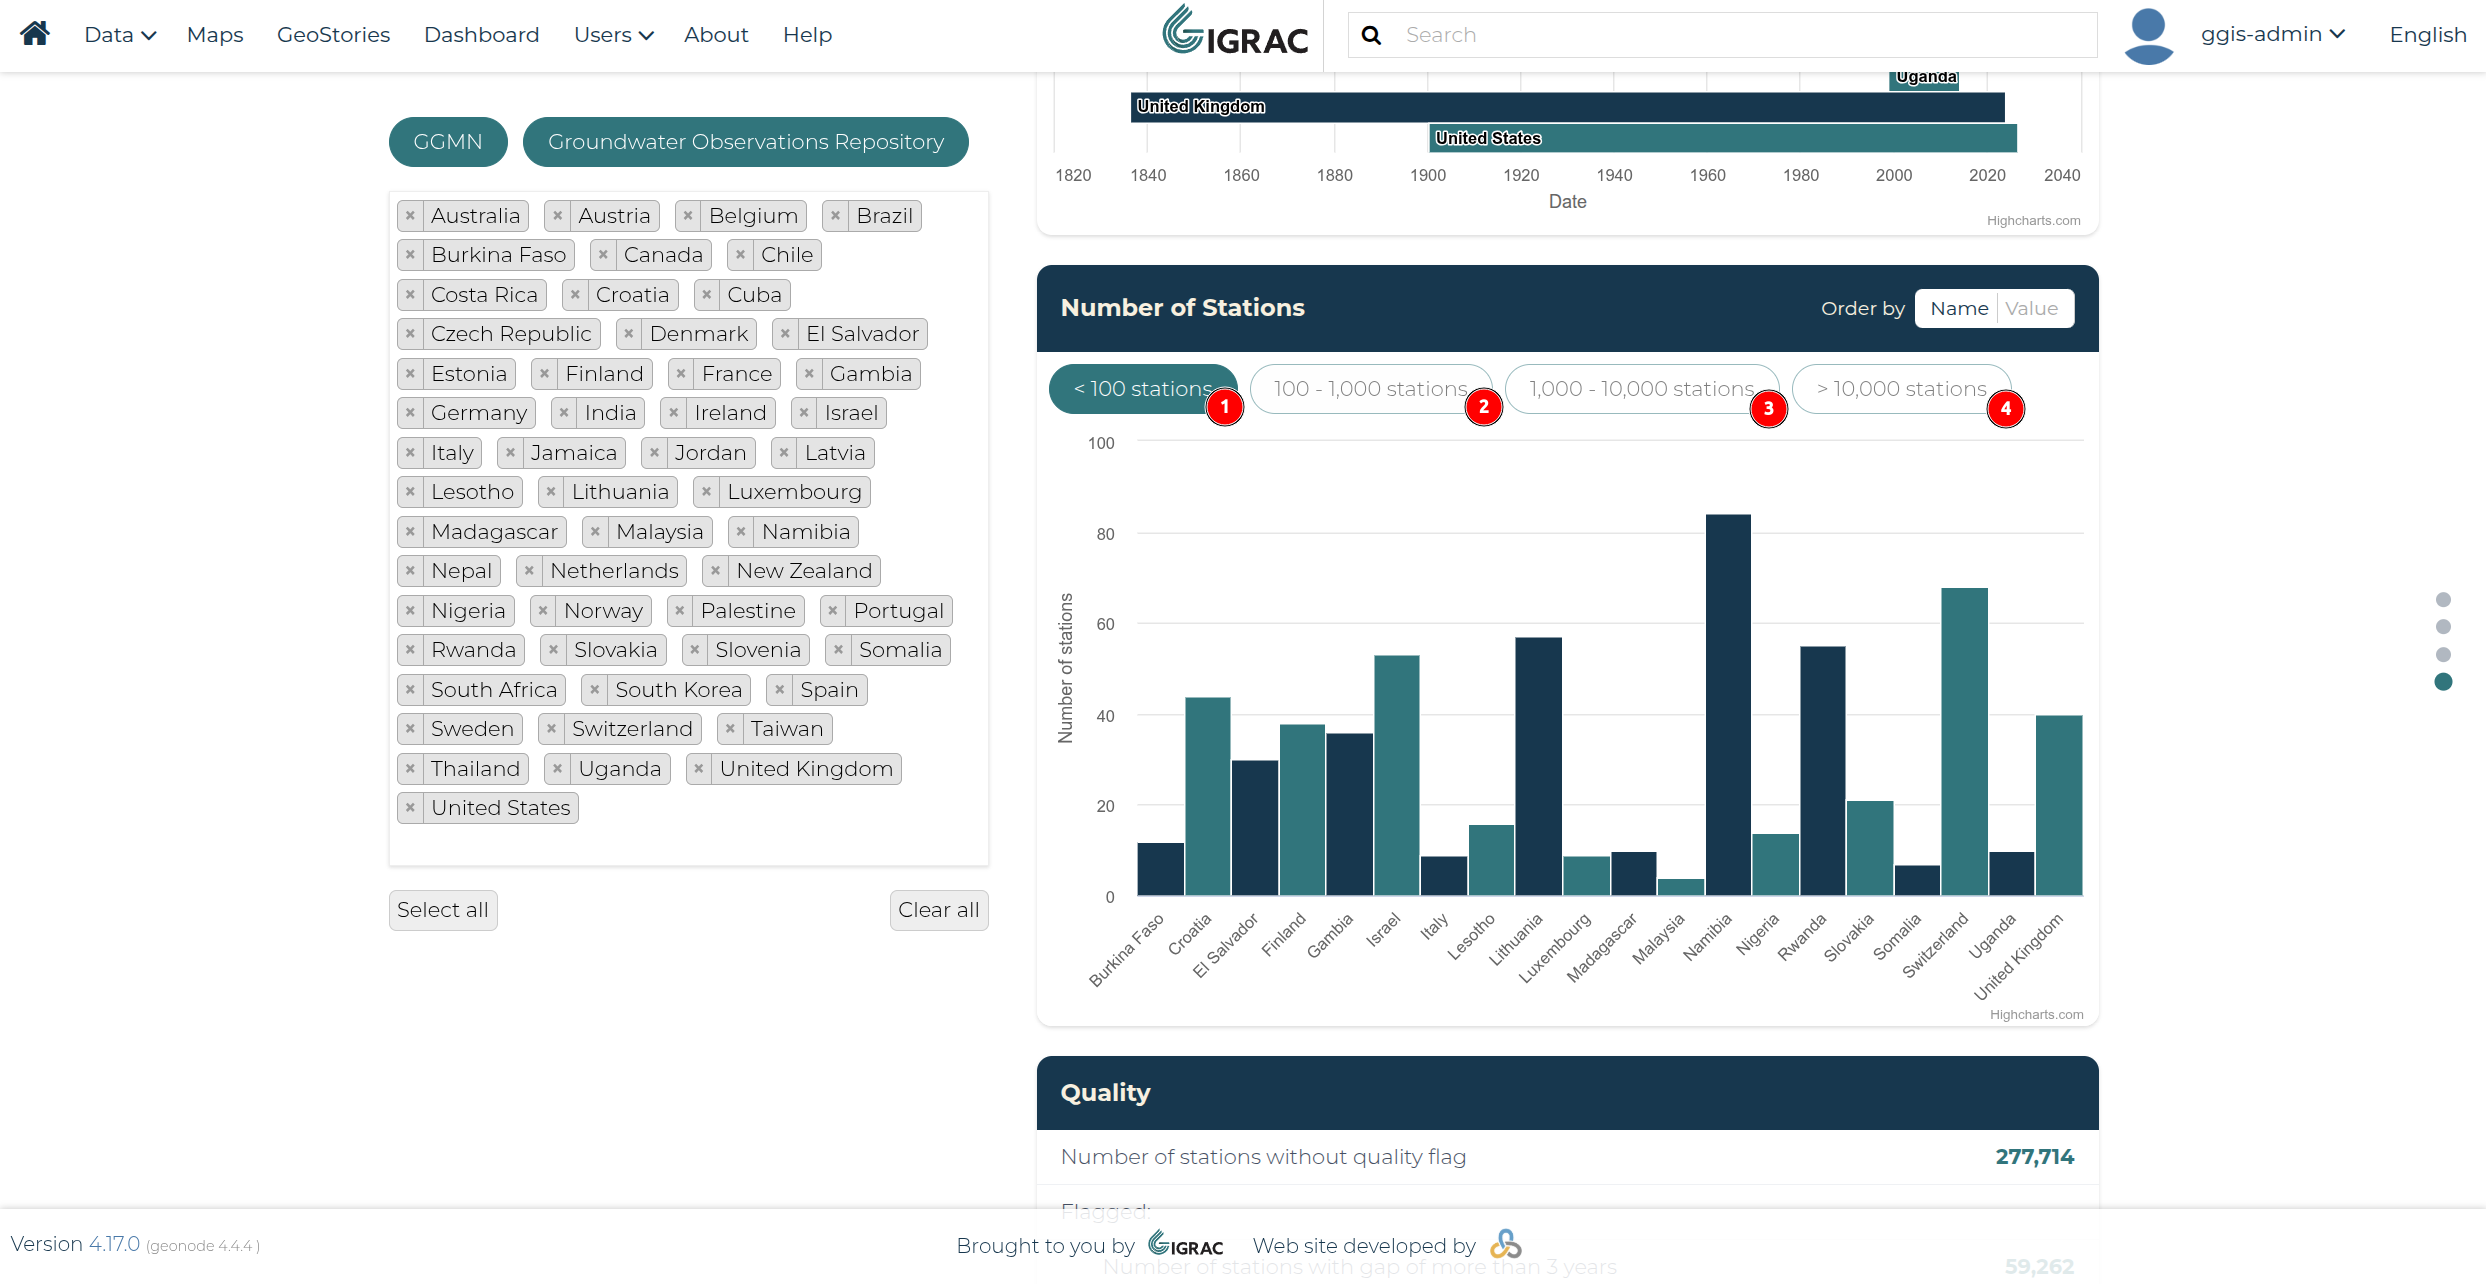
Task: Open the ggis-admin user avatar
Action: point(2148,35)
